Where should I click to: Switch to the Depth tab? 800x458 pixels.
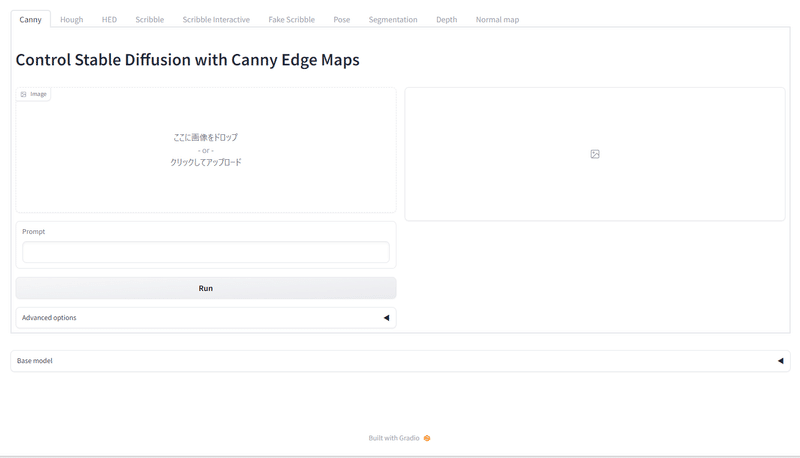point(446,19)
